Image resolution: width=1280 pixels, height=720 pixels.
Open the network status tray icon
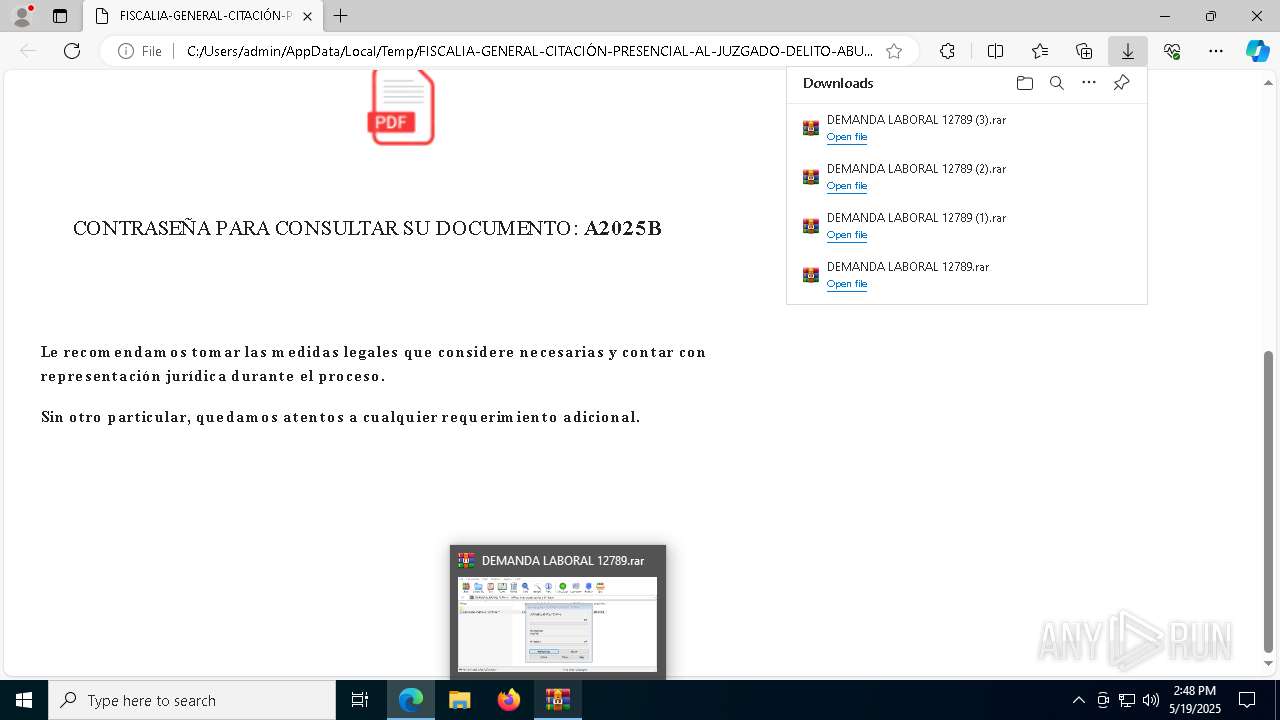coord(1127,700)
